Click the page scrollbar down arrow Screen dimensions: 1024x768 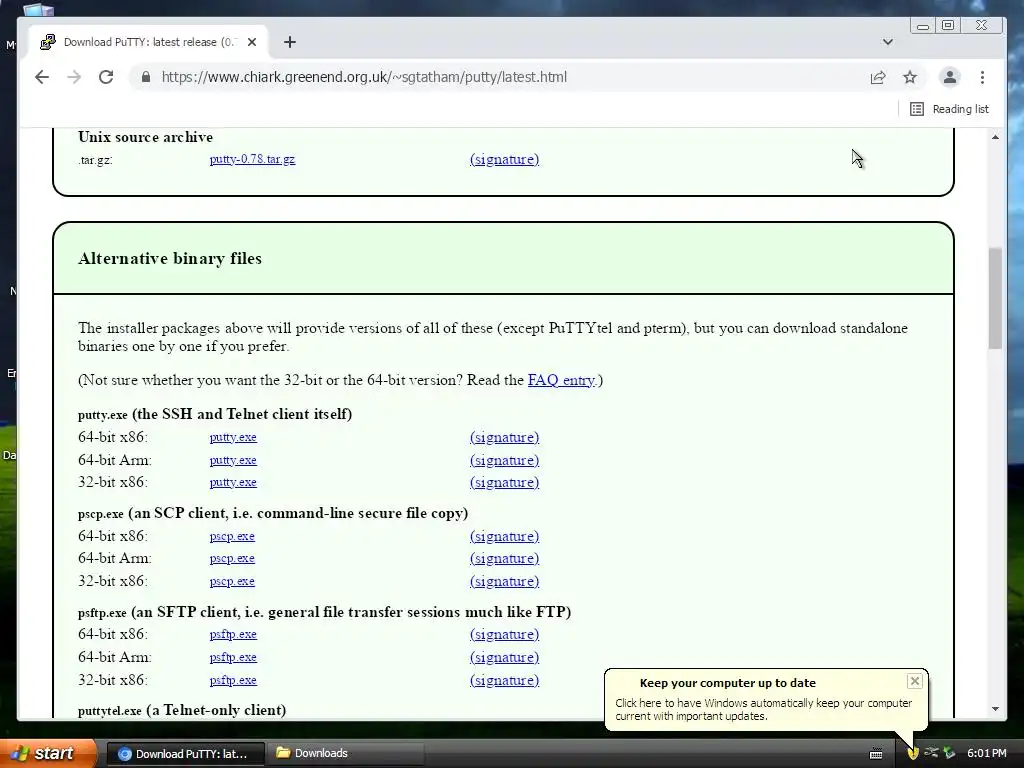[995, 709]
